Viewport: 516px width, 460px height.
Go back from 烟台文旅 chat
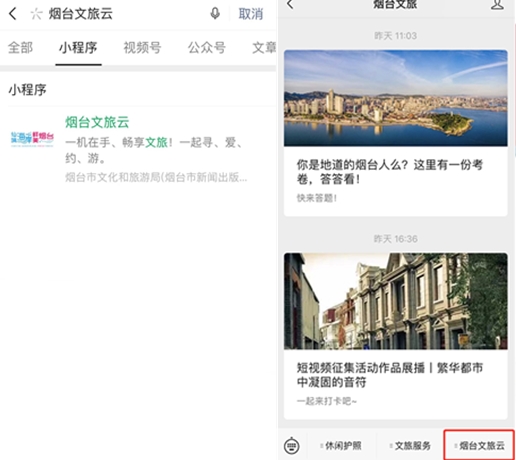click(x=290, y=4)
